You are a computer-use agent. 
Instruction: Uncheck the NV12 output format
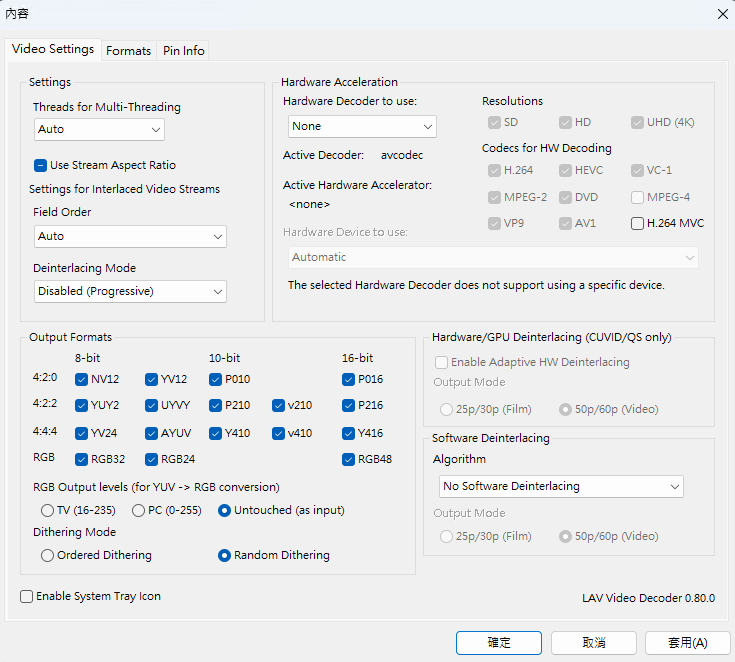(82, 379)
